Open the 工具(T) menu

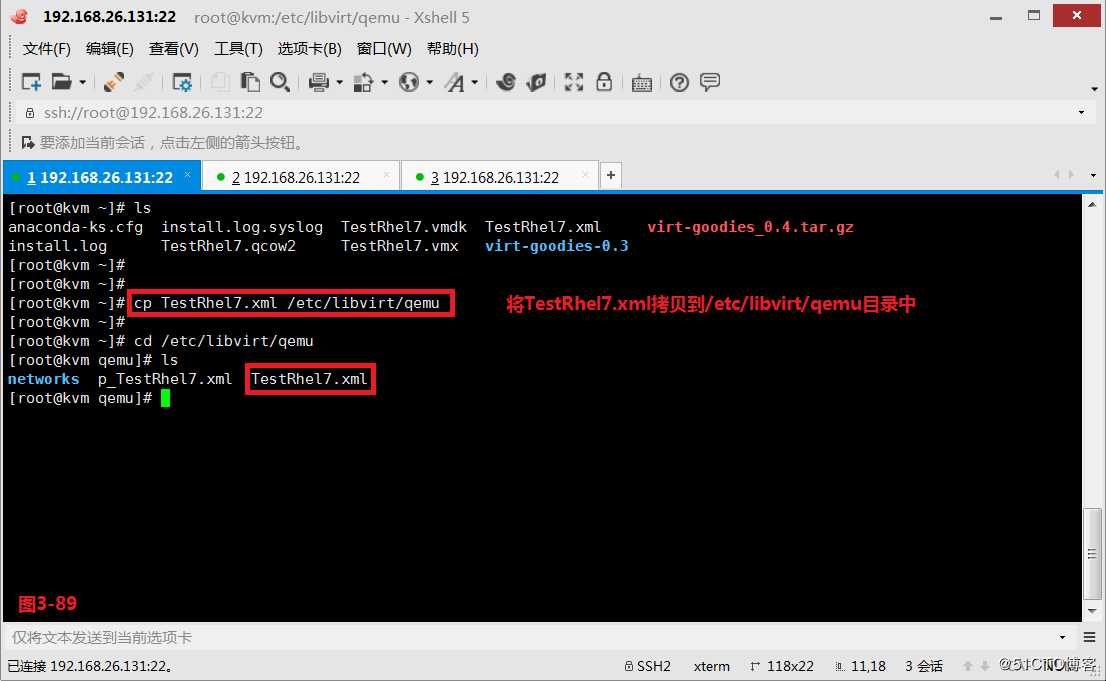coord(238,49)
